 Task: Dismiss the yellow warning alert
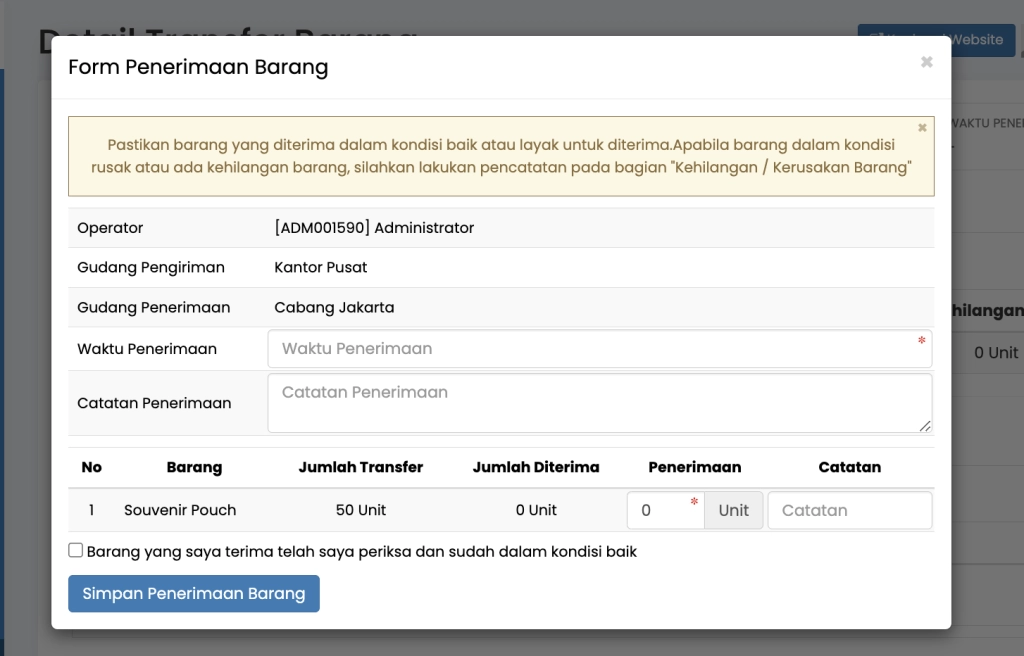tap(922, 128)
